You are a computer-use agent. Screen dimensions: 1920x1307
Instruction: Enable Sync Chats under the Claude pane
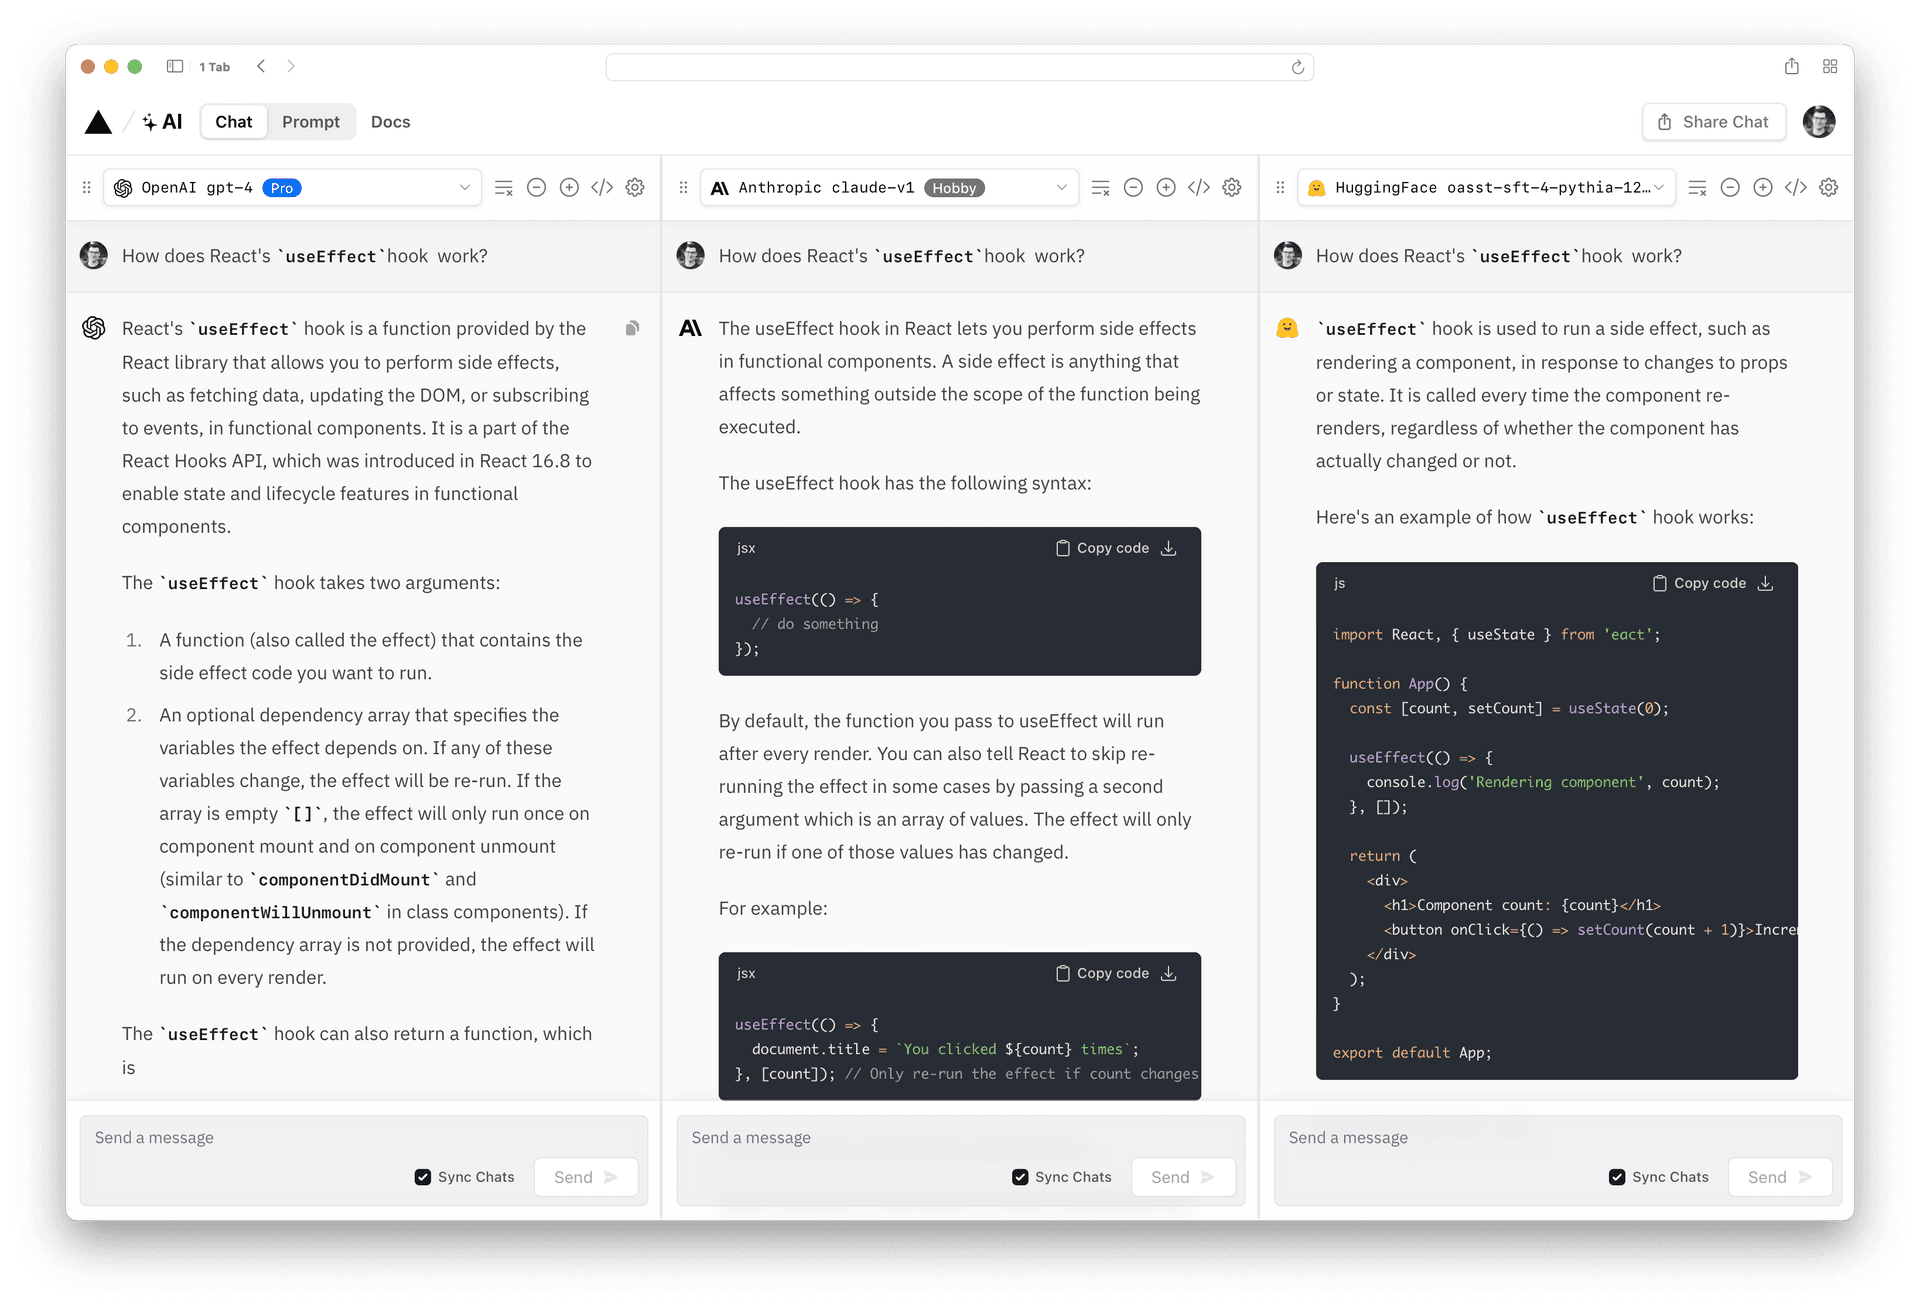point(1020,1177)
